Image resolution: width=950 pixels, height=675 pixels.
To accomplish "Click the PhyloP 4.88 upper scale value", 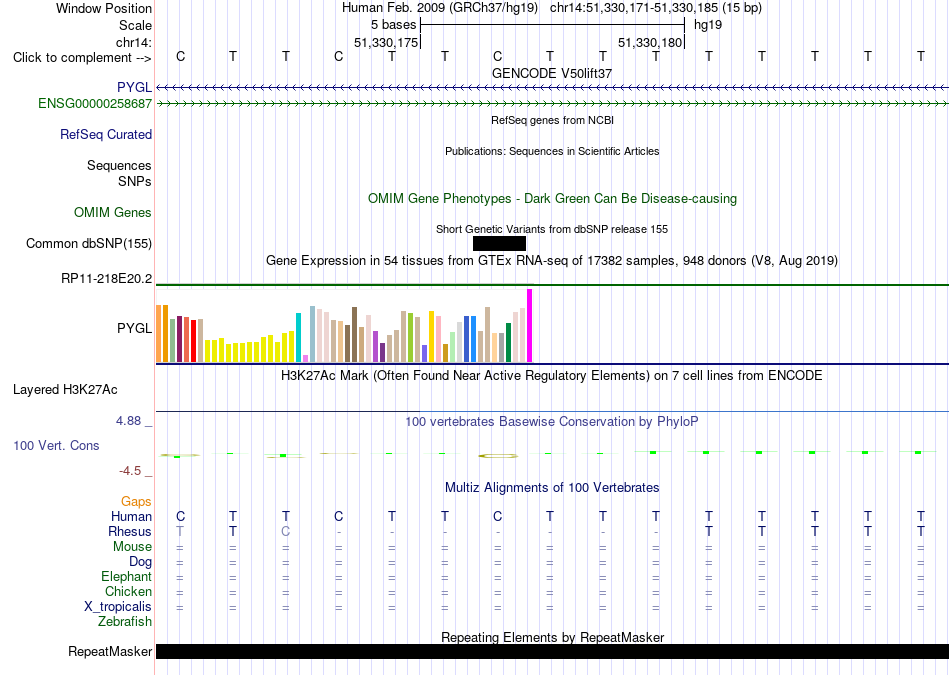I will pyautogui.click(x=128, y=421).
